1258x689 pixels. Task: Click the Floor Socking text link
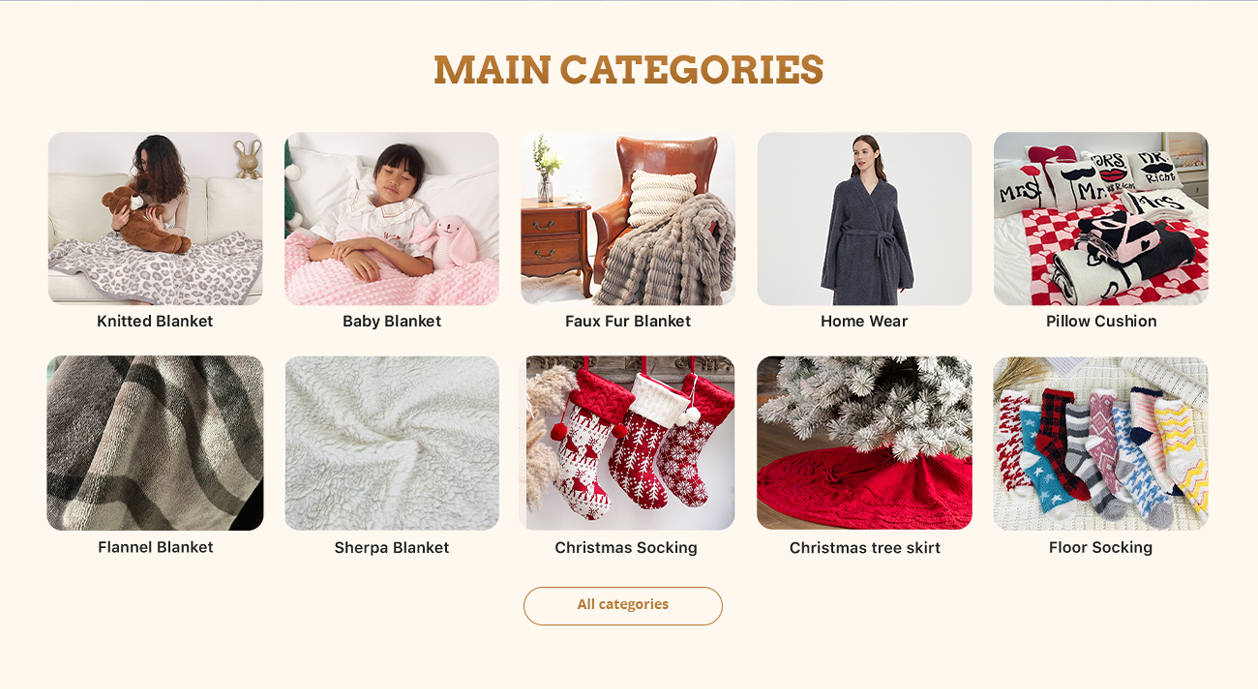point(1101,547)
